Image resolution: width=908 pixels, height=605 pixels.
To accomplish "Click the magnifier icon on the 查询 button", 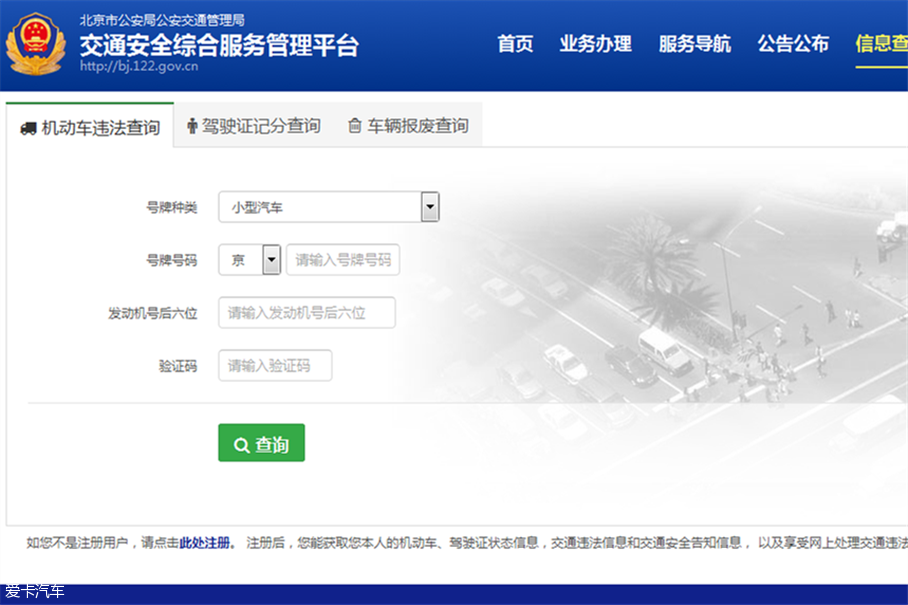I will (241, 445).
